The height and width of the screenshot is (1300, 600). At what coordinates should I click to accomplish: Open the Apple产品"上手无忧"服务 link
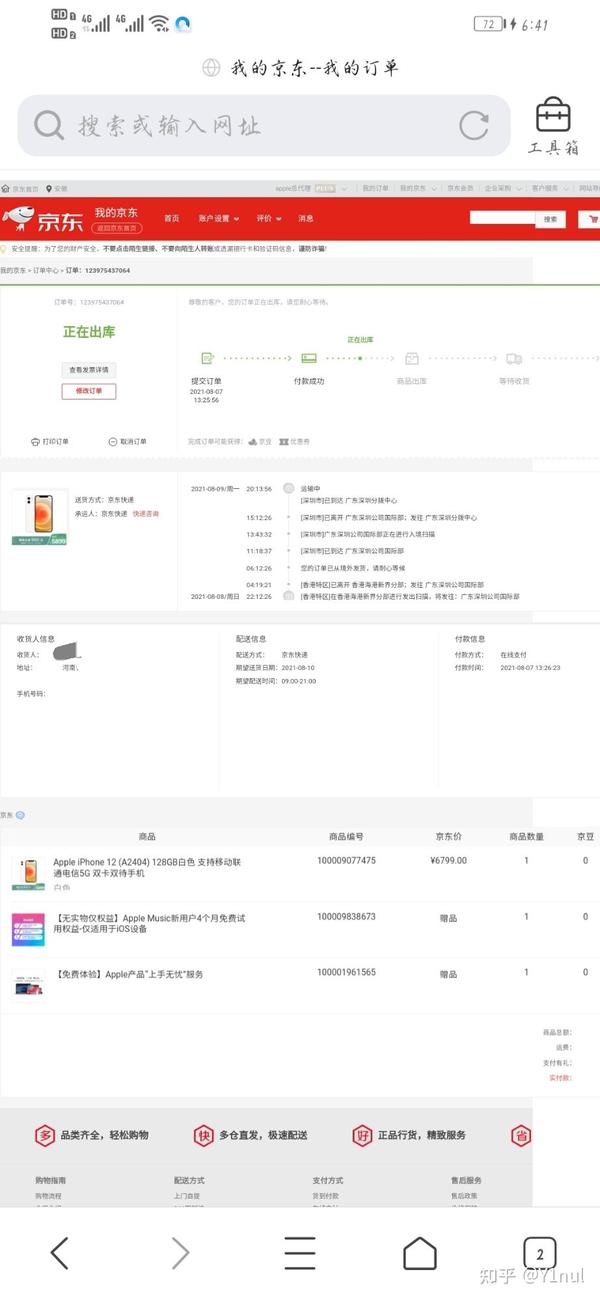coord(128,974)
